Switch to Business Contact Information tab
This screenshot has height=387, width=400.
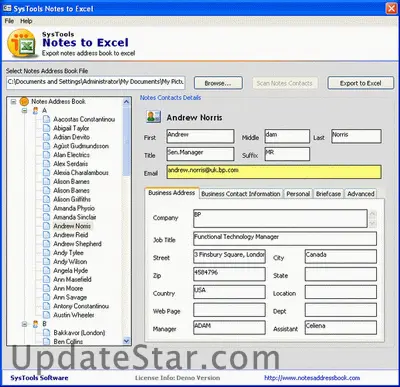pos(241,194)
